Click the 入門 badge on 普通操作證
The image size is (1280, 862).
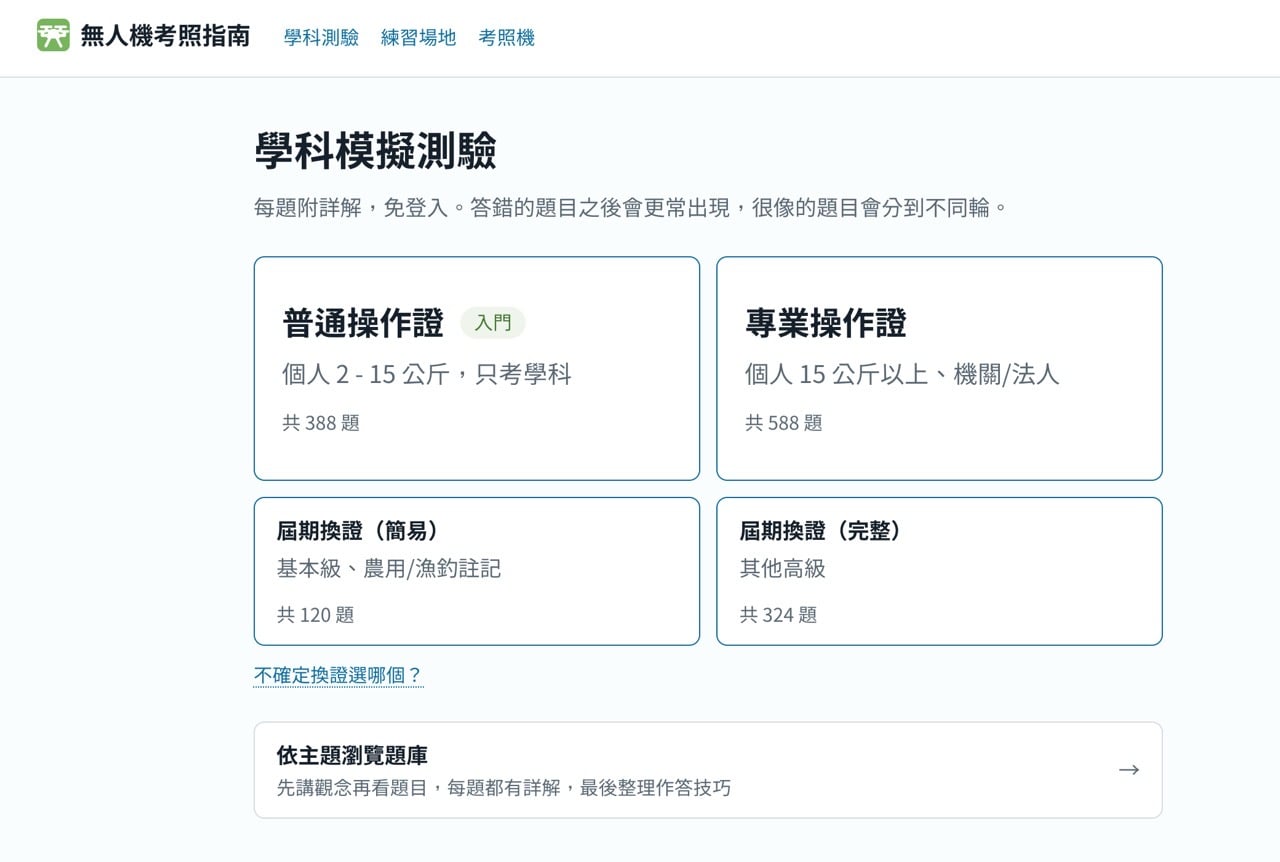click(x=493, y=323)
